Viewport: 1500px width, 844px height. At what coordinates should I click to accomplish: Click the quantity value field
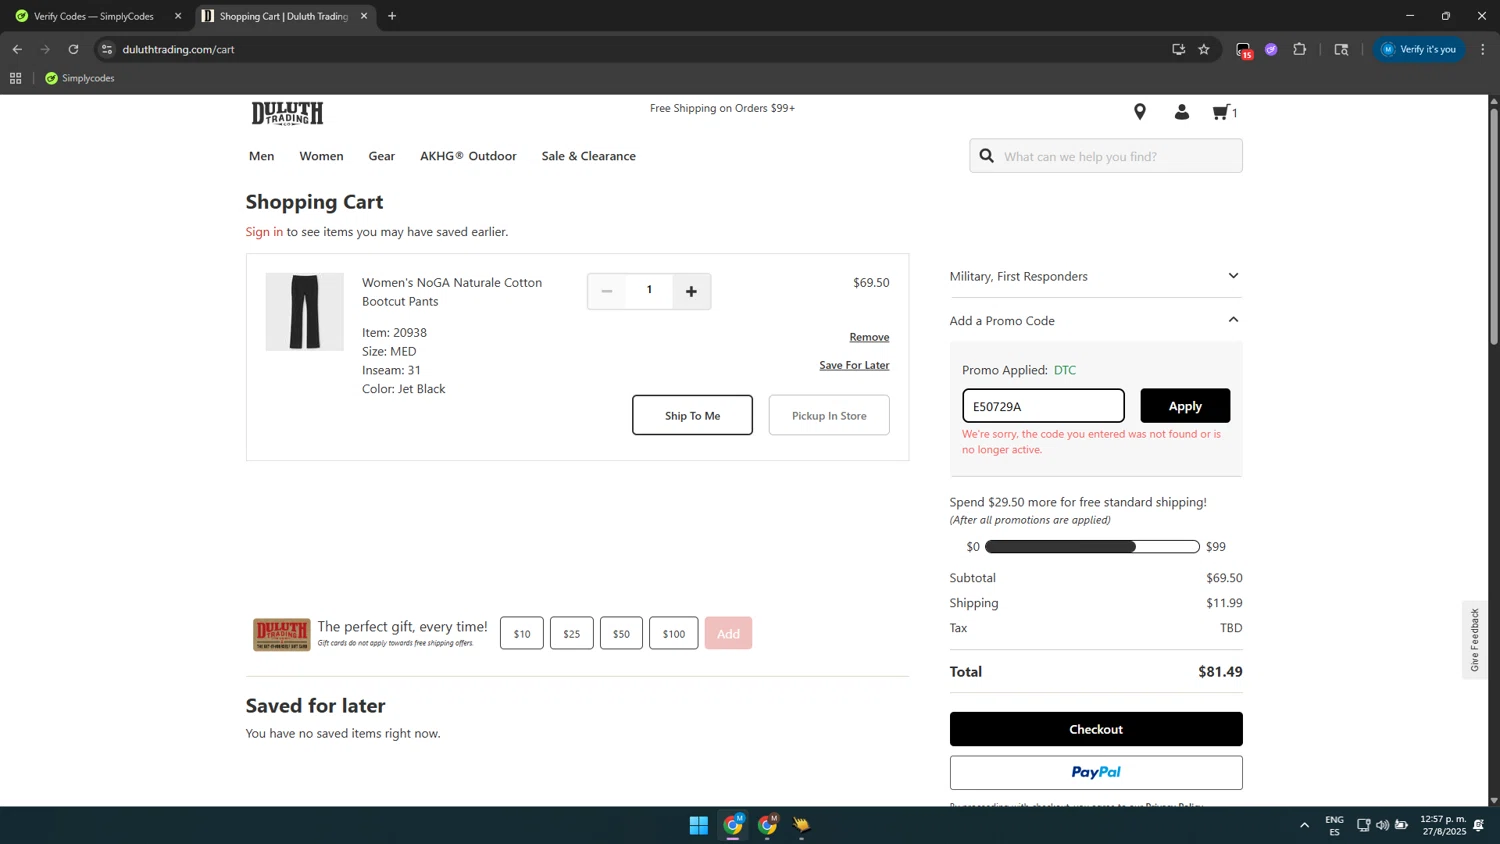[x=649, y=291]
